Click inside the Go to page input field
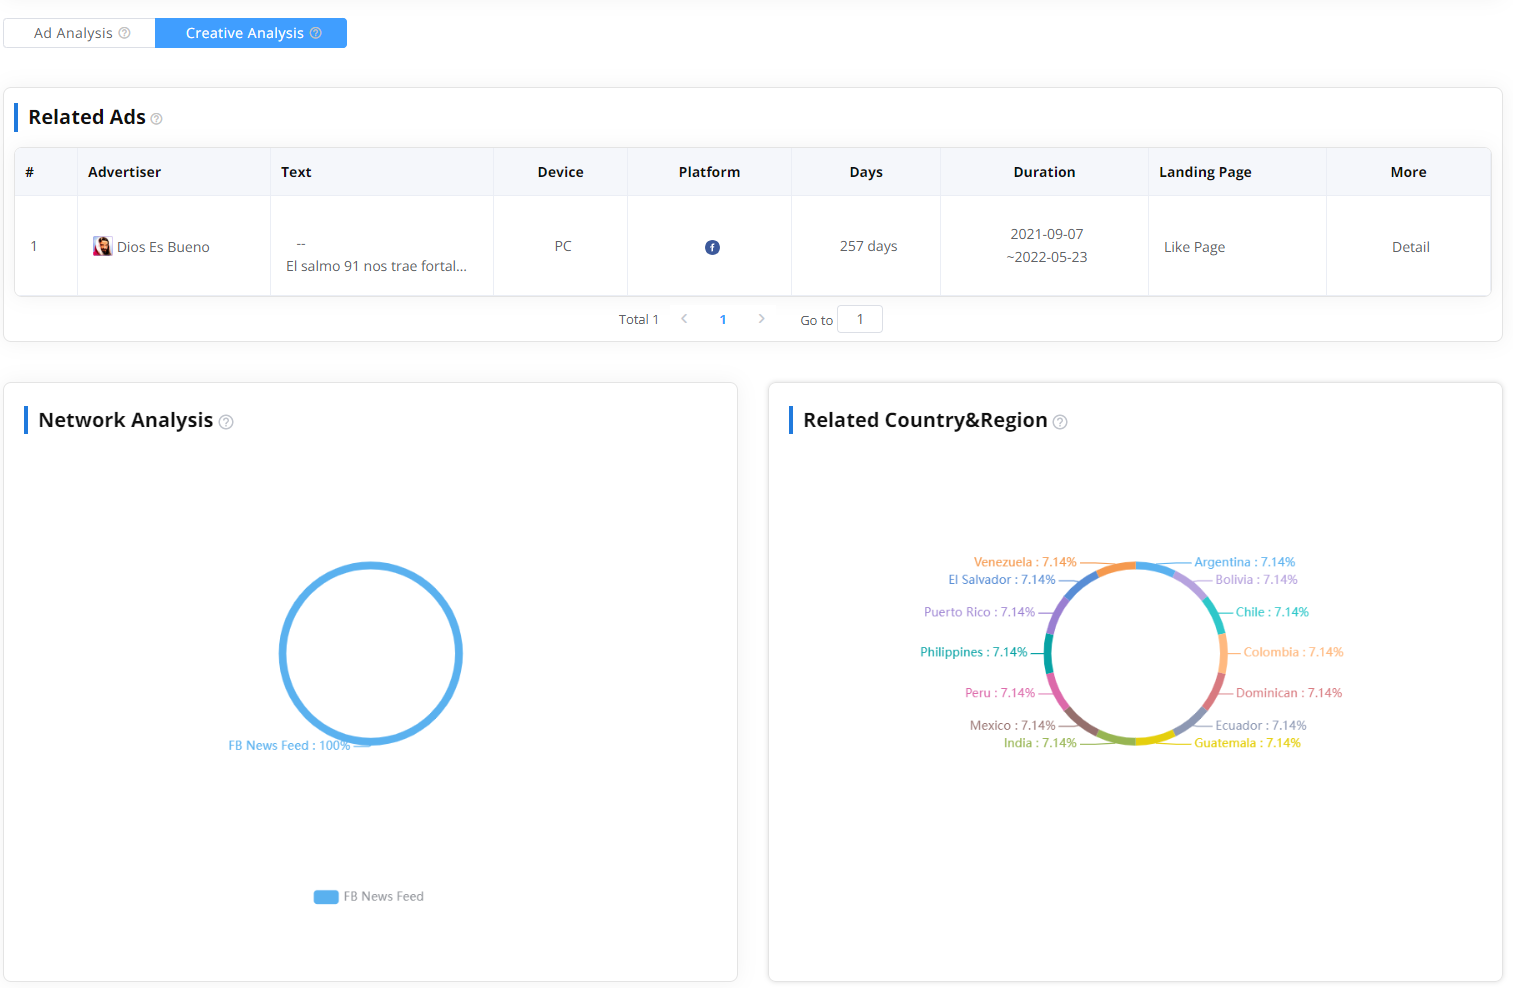The image size is (1513, 988). tap(859, 318)
